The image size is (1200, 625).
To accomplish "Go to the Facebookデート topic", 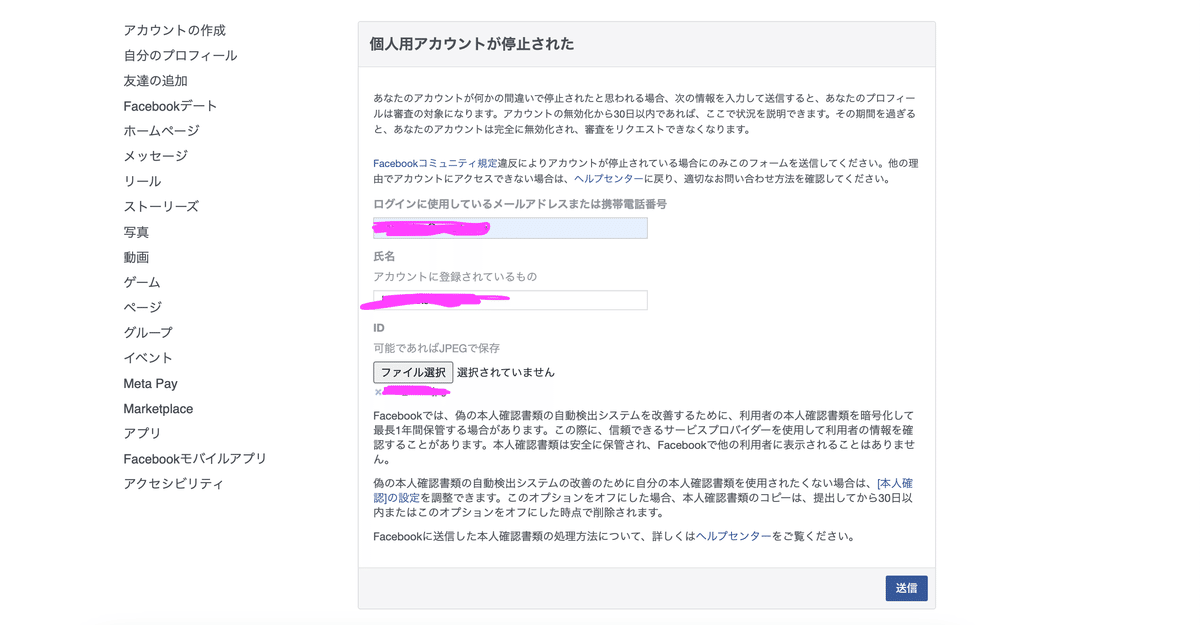I will coord(170,105).
